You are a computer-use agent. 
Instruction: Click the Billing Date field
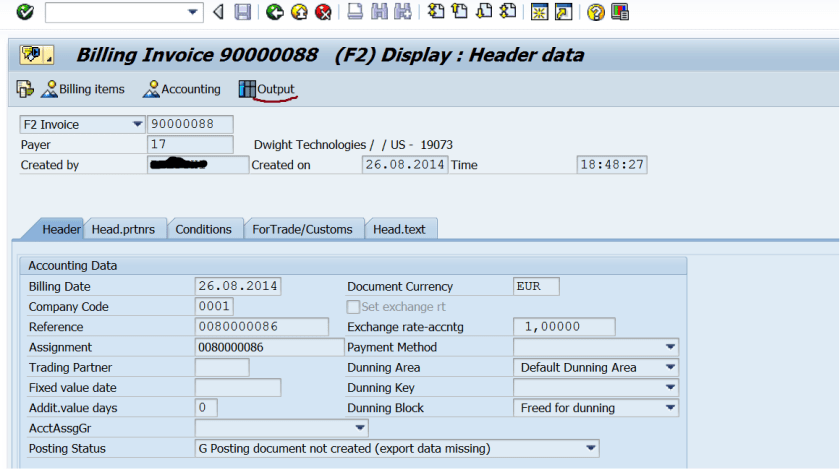(x=238, y=286)
